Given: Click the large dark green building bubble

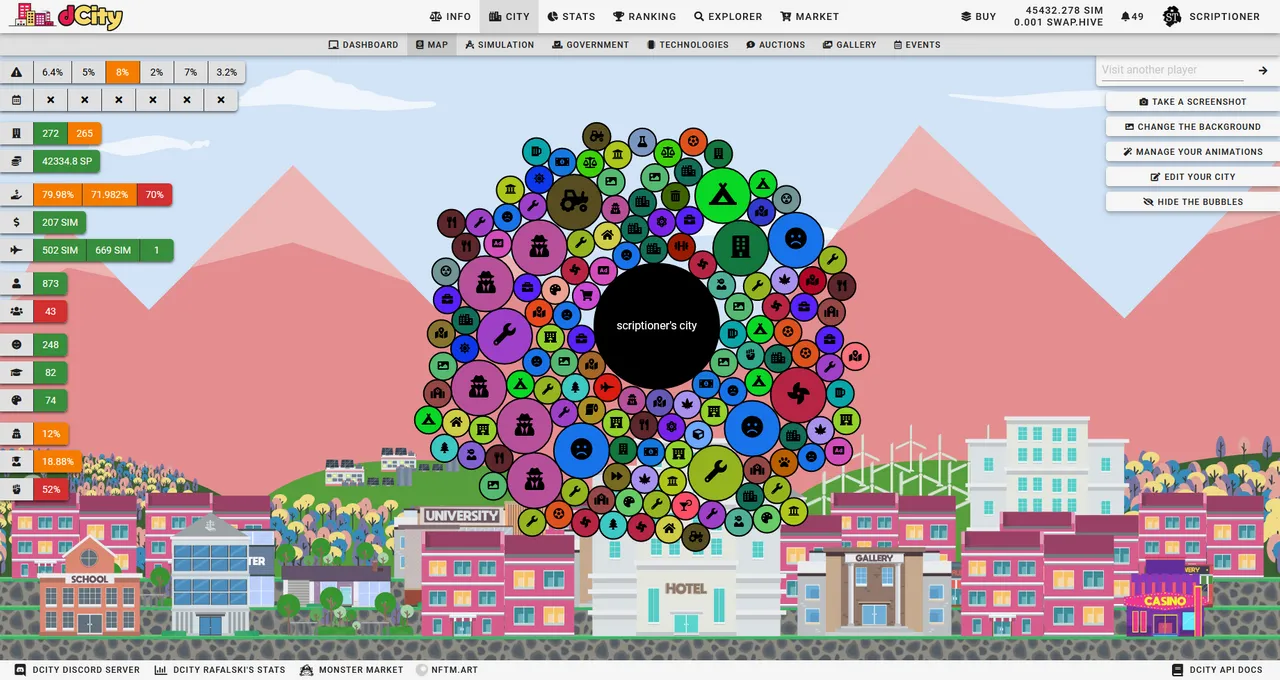Looking at the screenshot, I should [741, 247].
